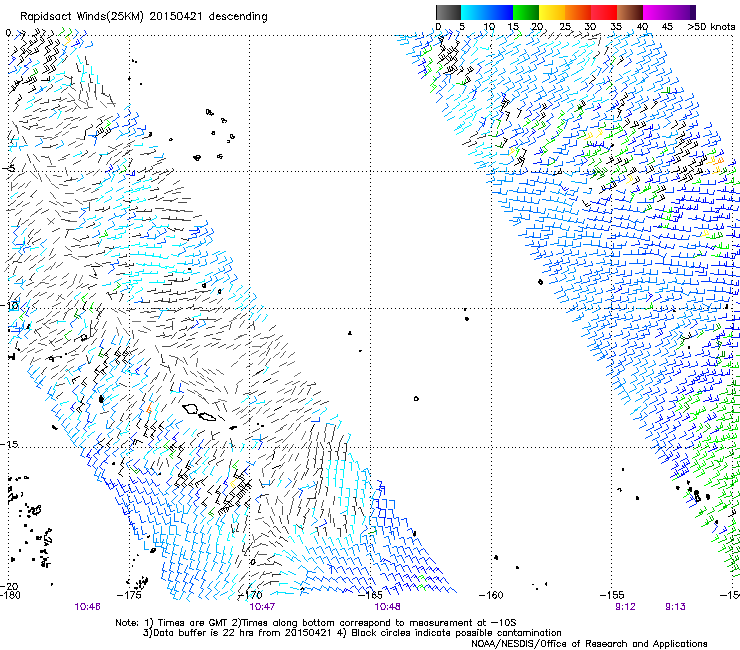Viewport: 740px width, 650px height.
Task: Click the '-170' longitude axis label
Action: tap(250, 595)
